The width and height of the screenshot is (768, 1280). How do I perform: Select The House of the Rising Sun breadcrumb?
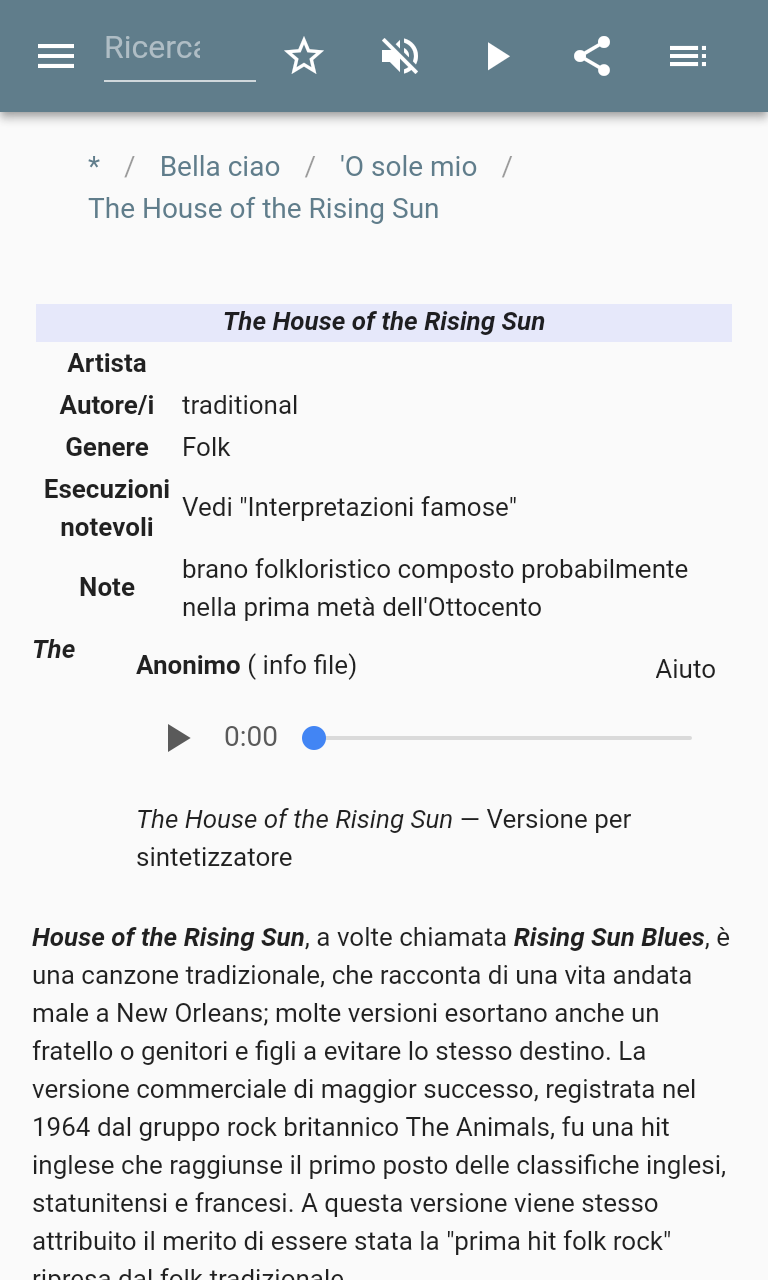263,208
